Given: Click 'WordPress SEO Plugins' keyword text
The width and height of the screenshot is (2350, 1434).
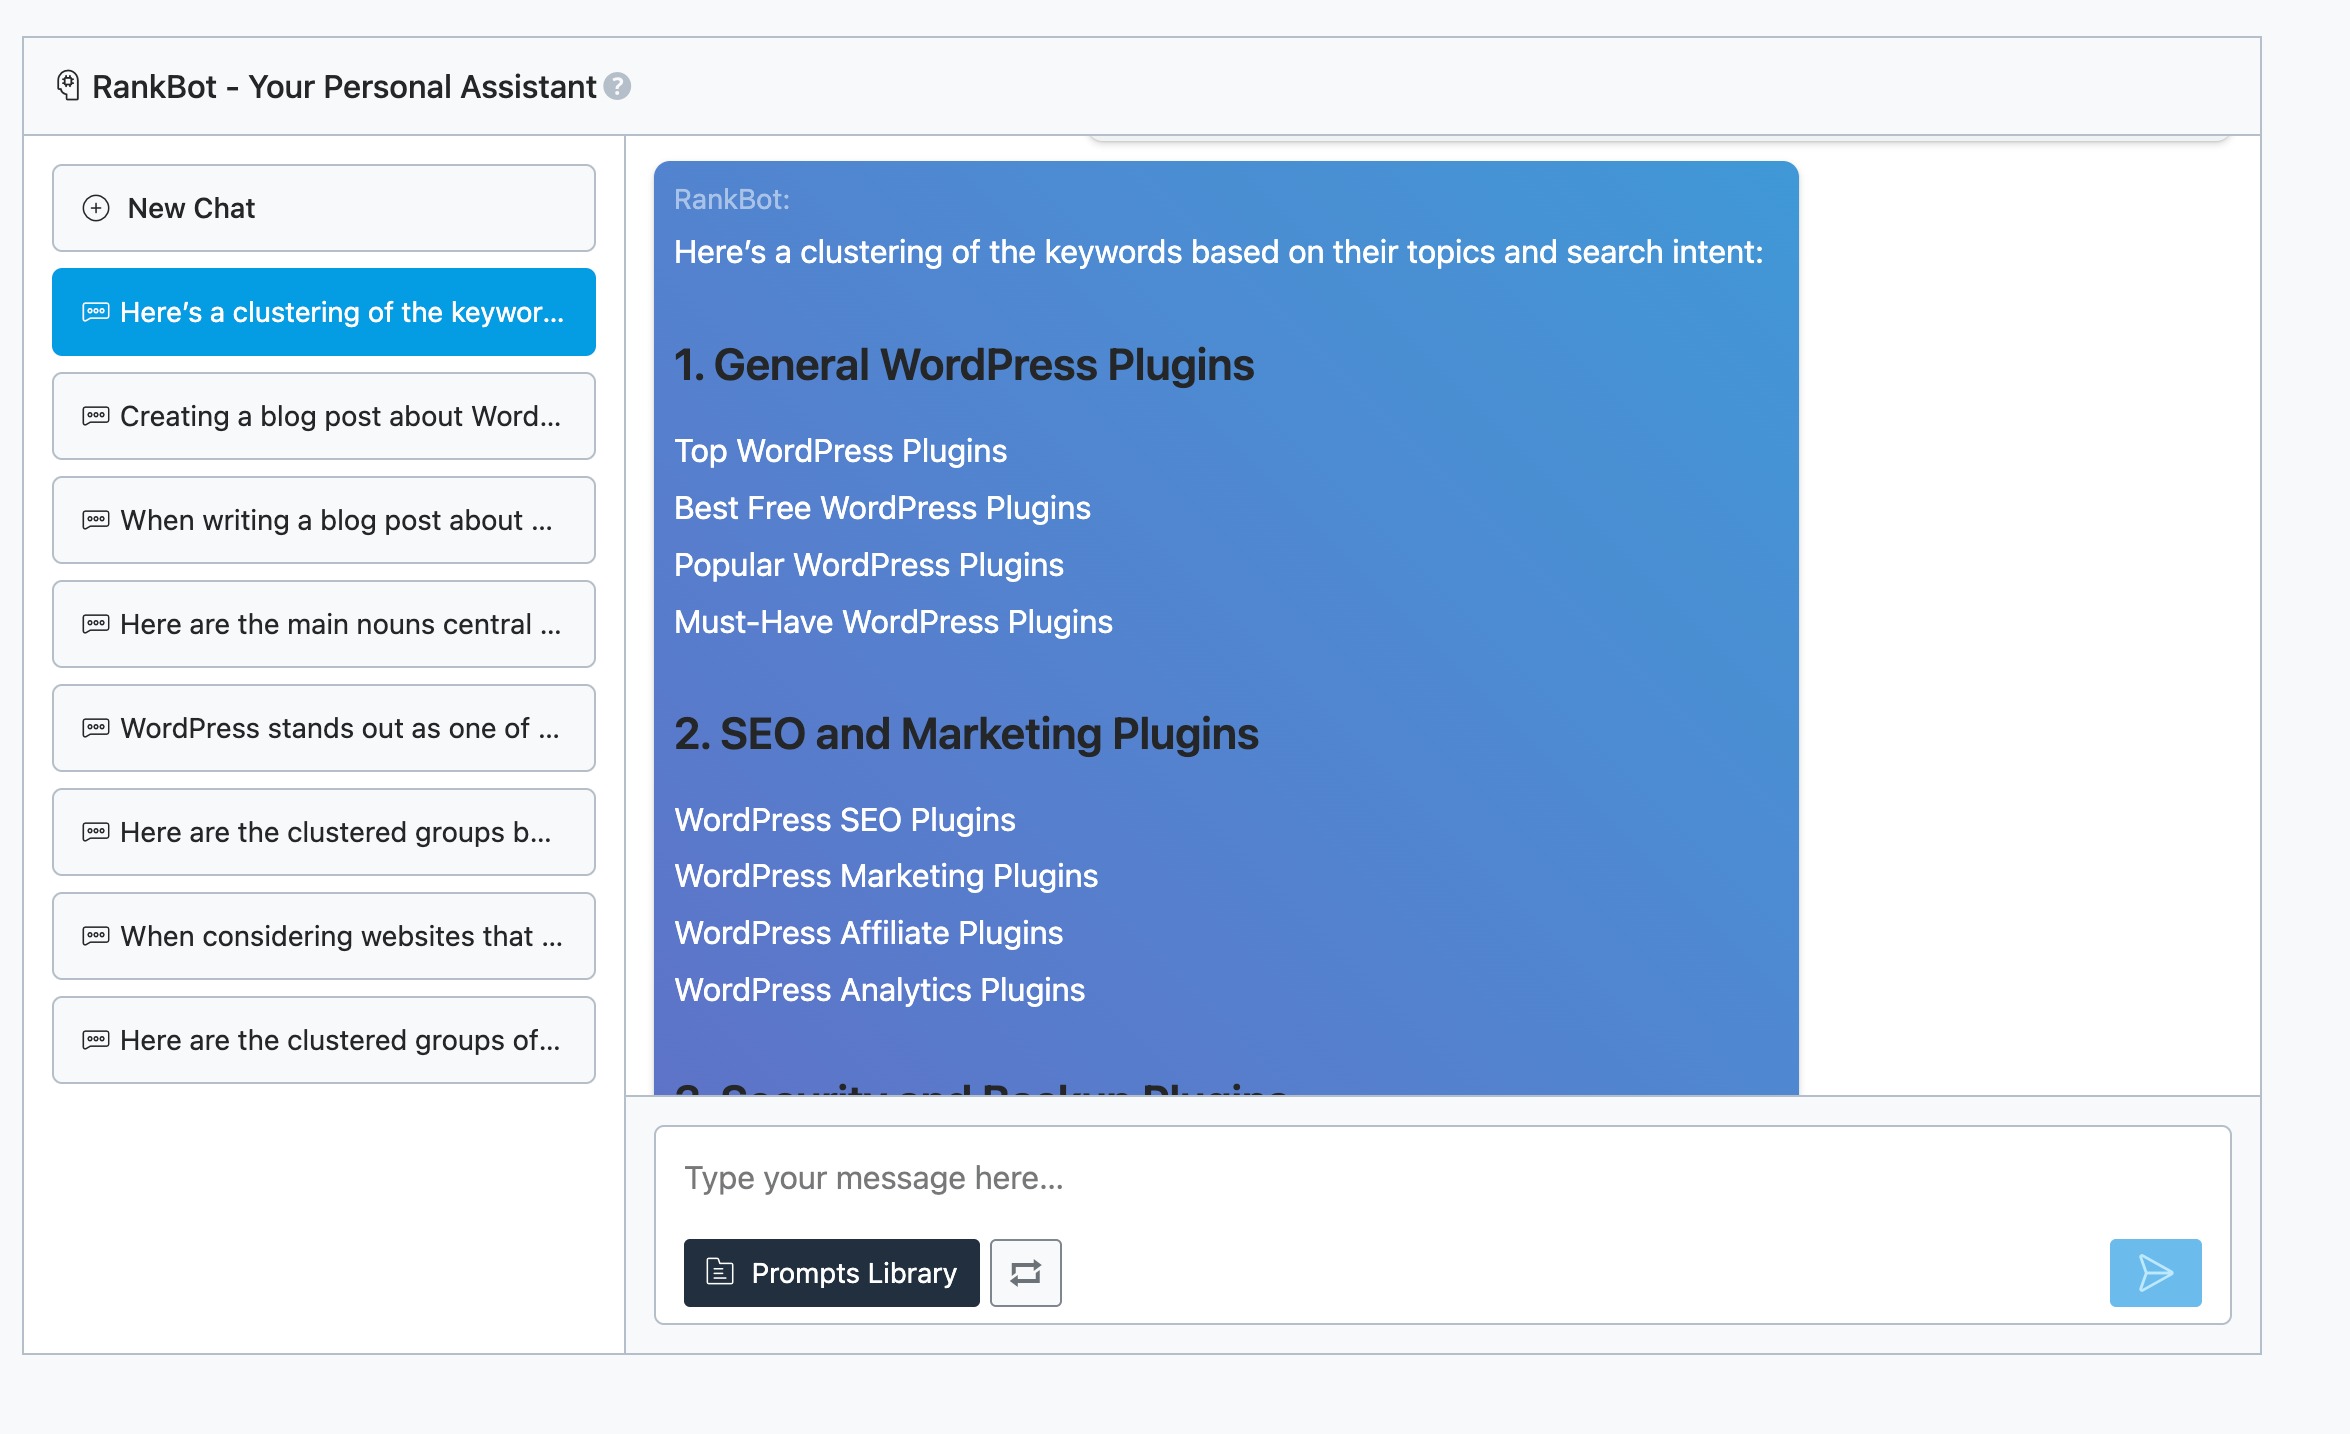Looking at the screenshot, I should click(844, 820).
